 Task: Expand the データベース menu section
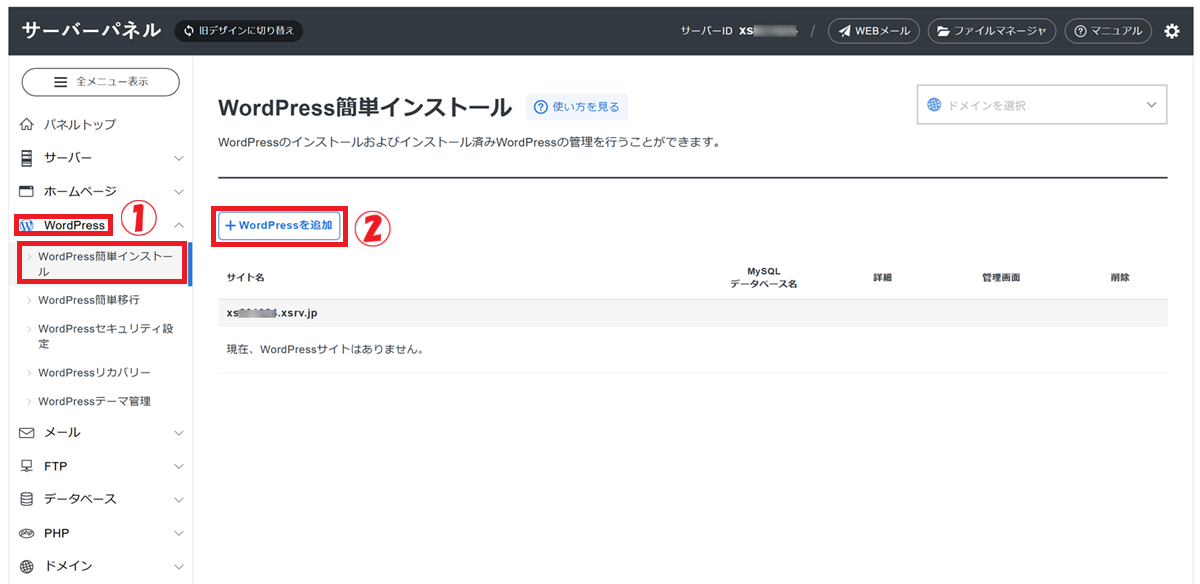coord(99,499)
